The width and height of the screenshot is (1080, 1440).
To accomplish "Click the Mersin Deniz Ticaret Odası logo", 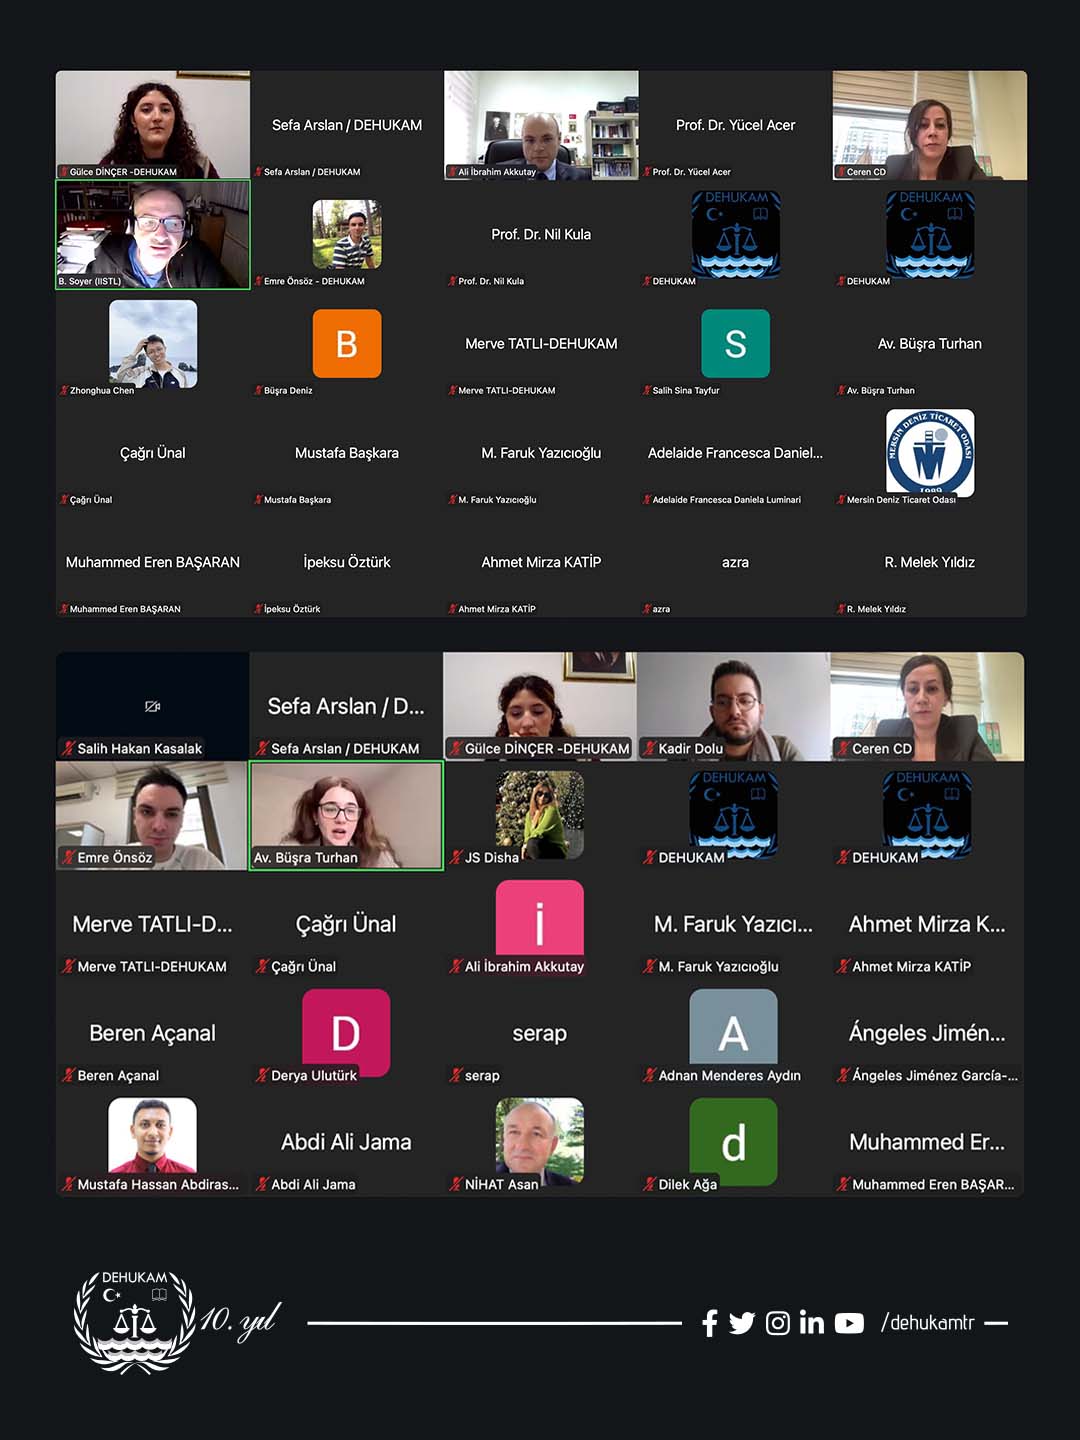I will pos(929,452).
